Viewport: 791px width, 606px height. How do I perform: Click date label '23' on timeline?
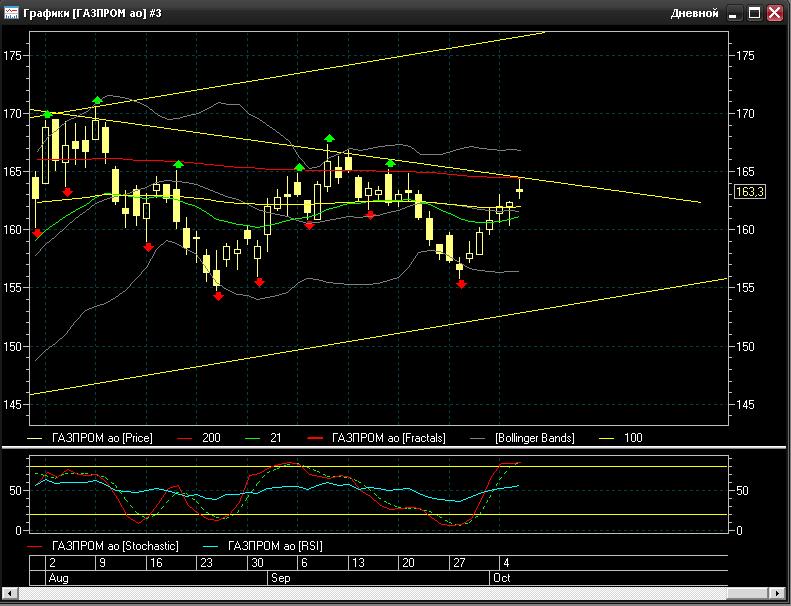click(207, 563)
